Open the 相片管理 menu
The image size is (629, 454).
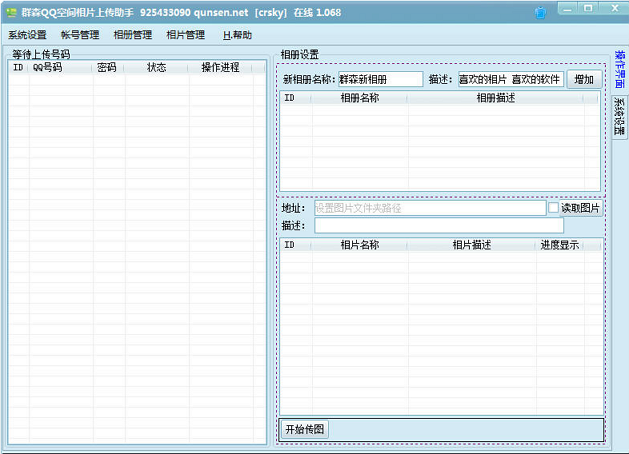tap(185, 35)
